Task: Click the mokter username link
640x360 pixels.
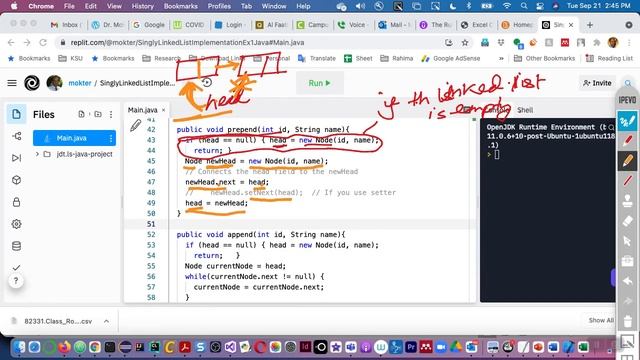Action: click(80, 83)
